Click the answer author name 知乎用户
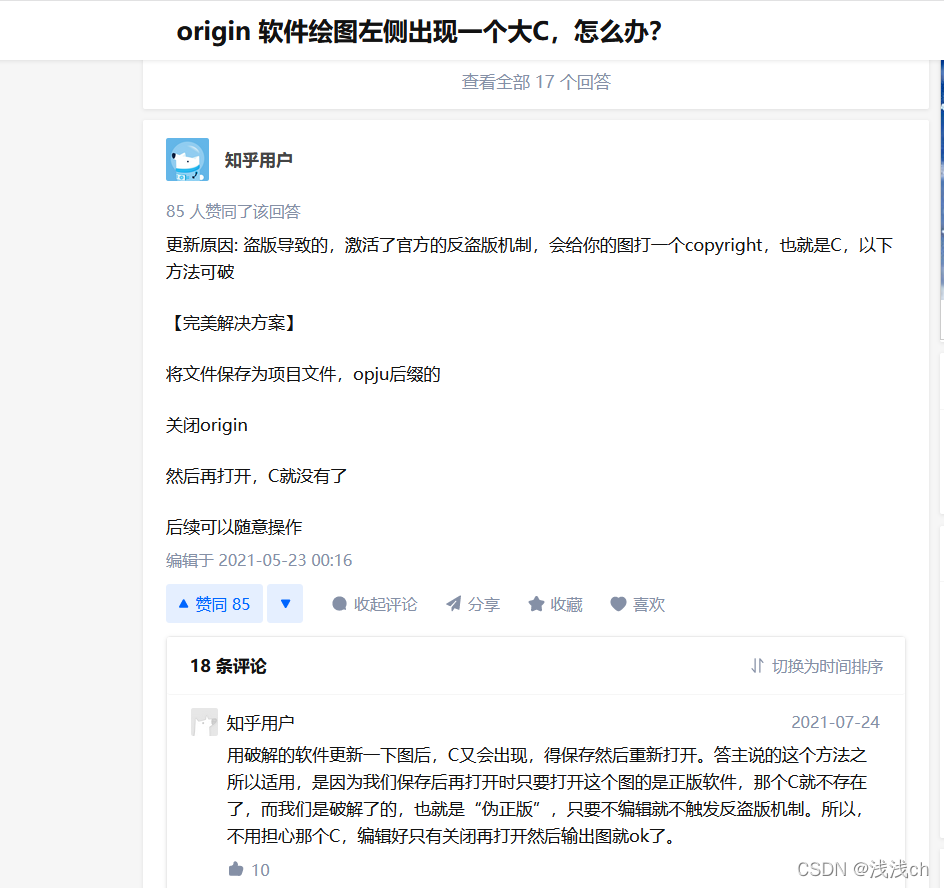 pos(258,160)
